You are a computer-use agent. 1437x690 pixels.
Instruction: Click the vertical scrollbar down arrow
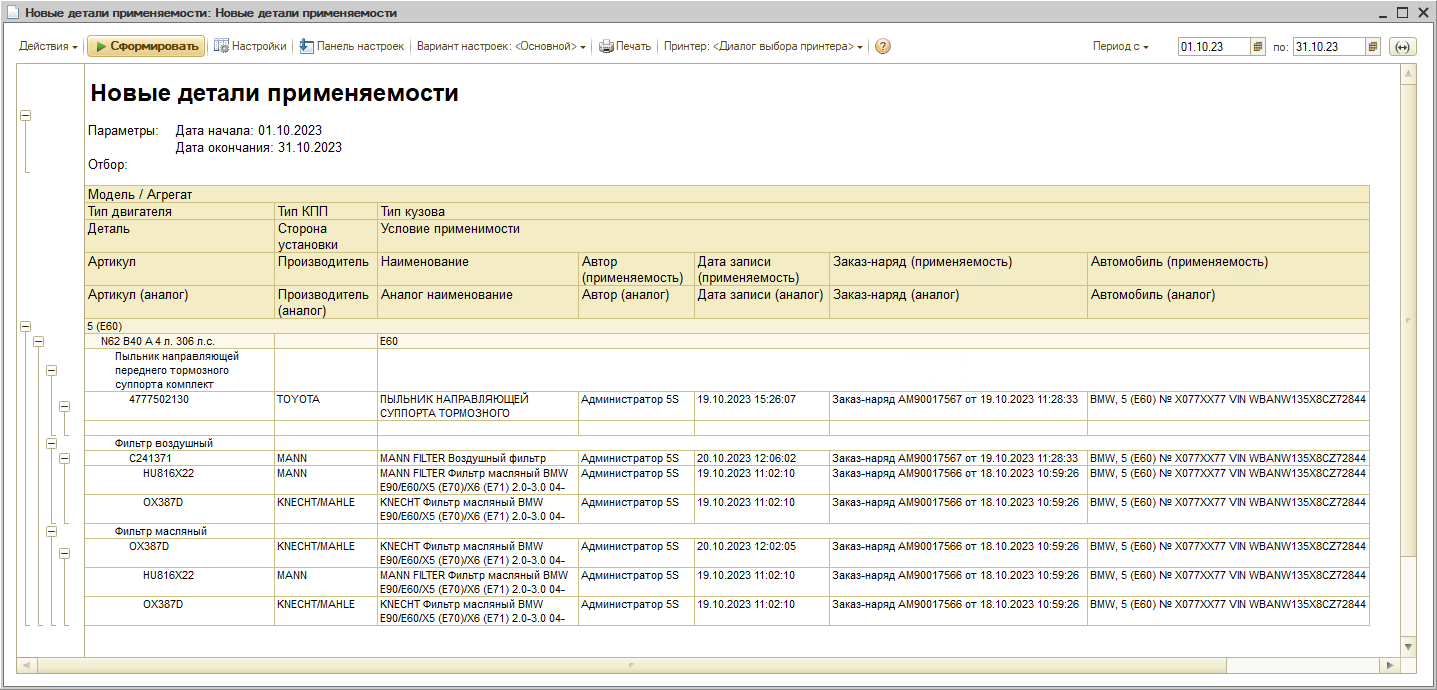(x=1409, y=647)
